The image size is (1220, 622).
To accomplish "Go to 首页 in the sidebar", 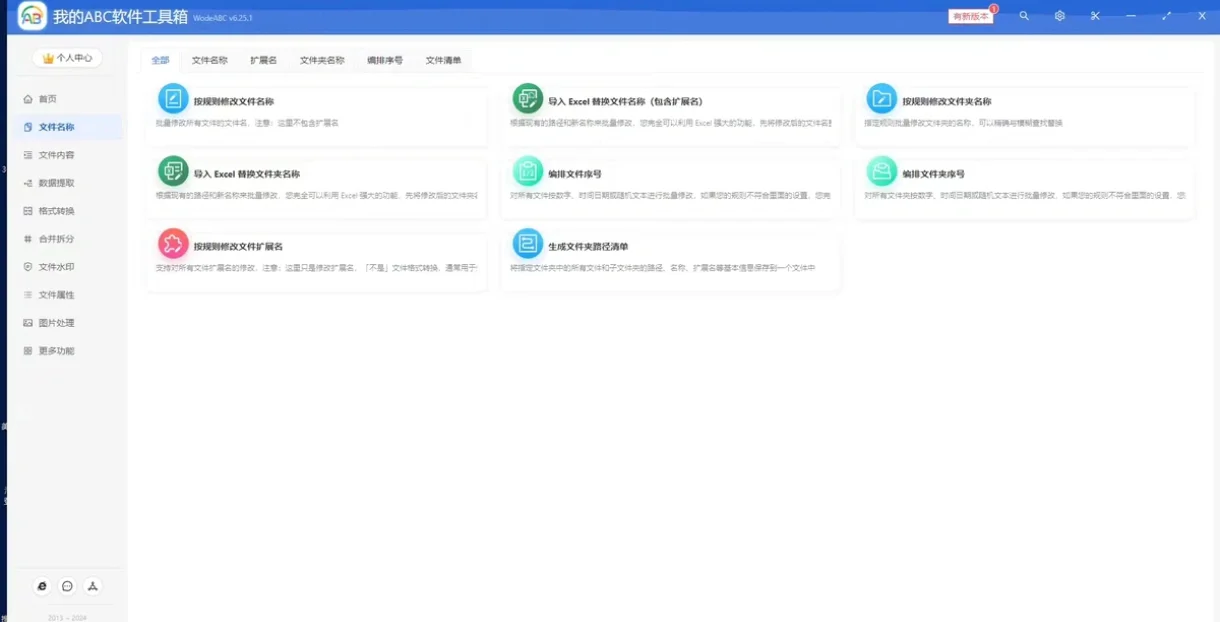I will 66,99.
